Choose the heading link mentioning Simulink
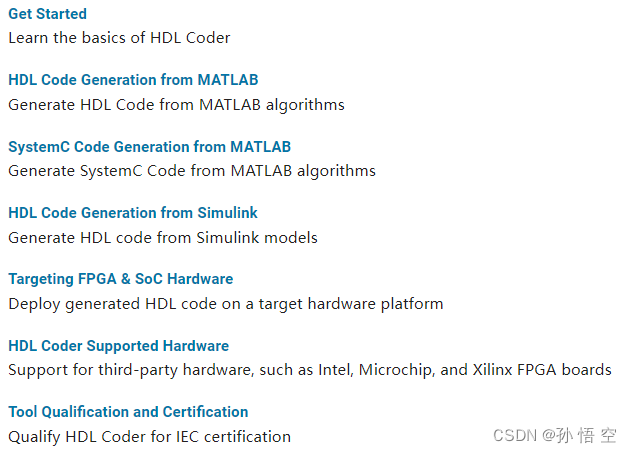Image resolution: width=632 pixels, height=453 pixels. [133, 213]
